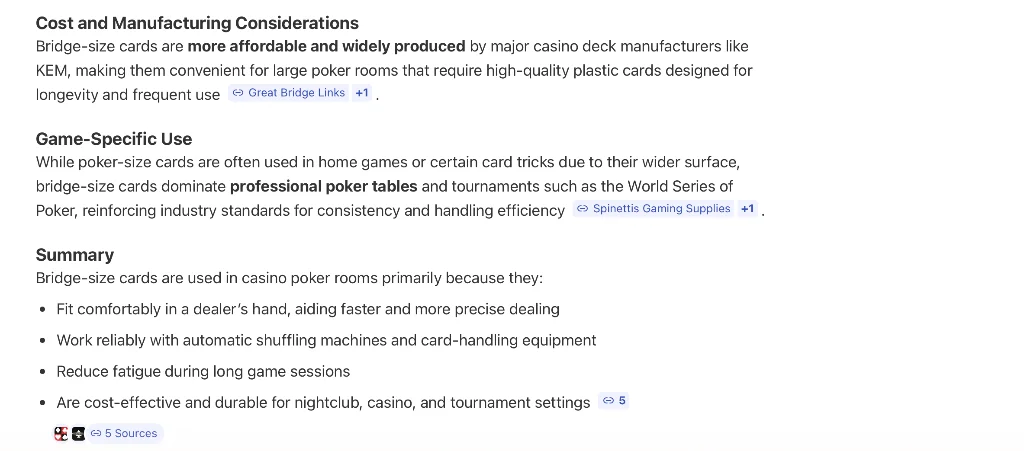
Task: Click the red and white card-suit source favicon
Action: (x=61, y=433)
